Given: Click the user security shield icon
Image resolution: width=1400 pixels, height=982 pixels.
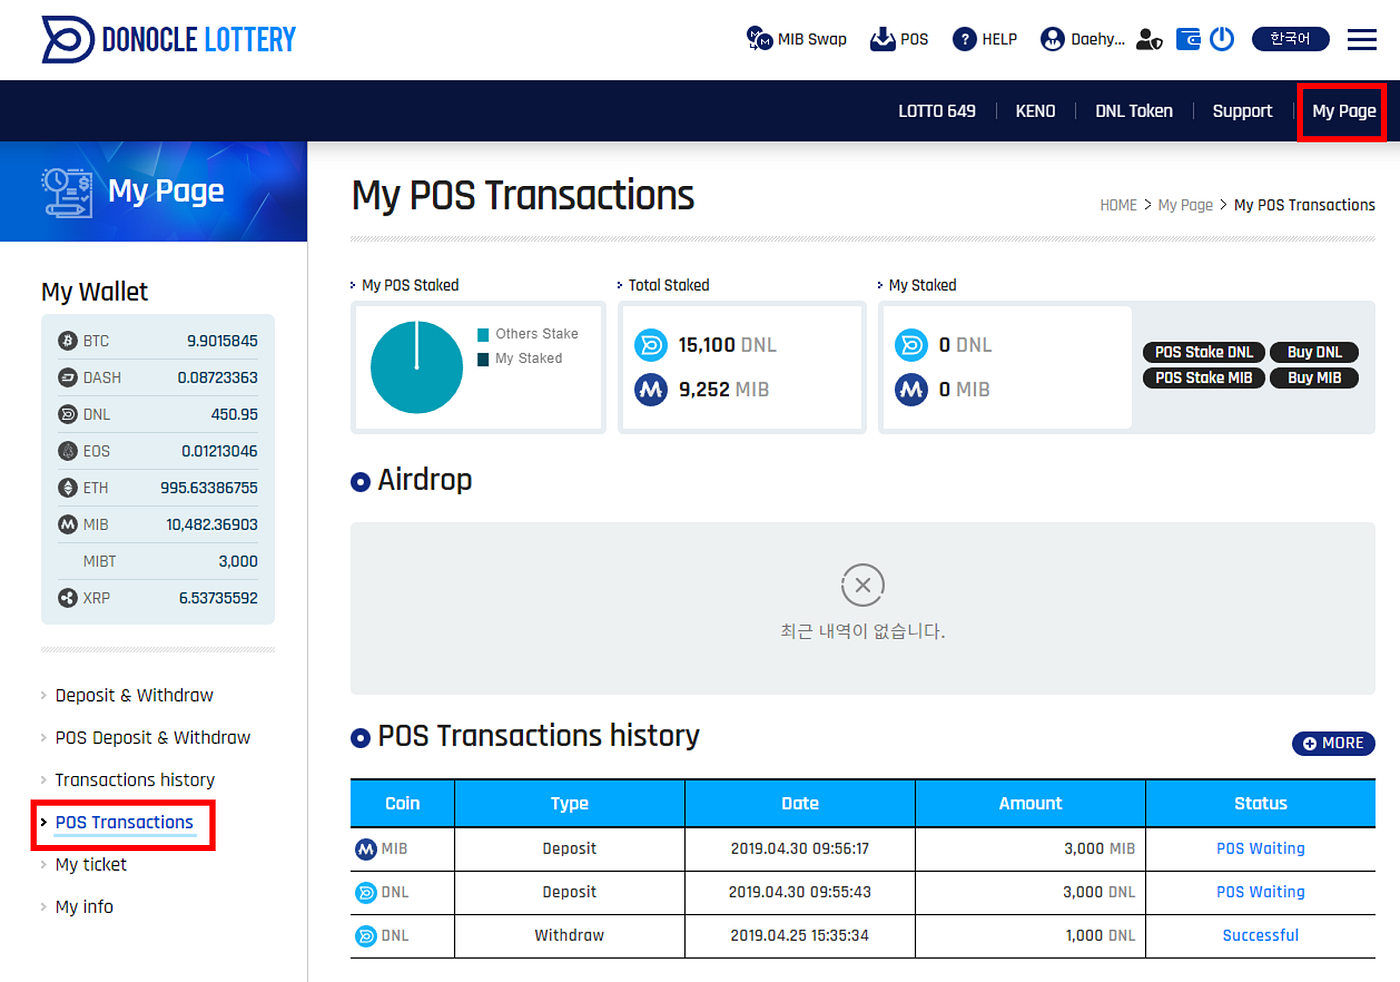Looking at the screenshot, I should click(1149, 39).
